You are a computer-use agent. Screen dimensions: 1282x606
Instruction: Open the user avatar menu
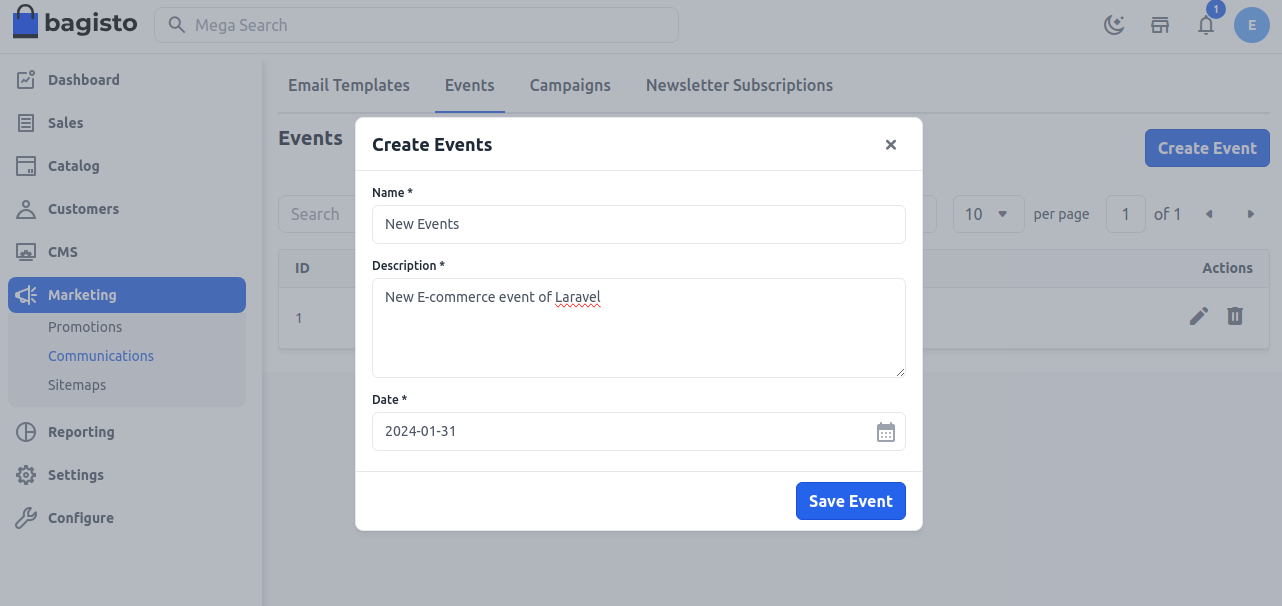coord(1251,25)
